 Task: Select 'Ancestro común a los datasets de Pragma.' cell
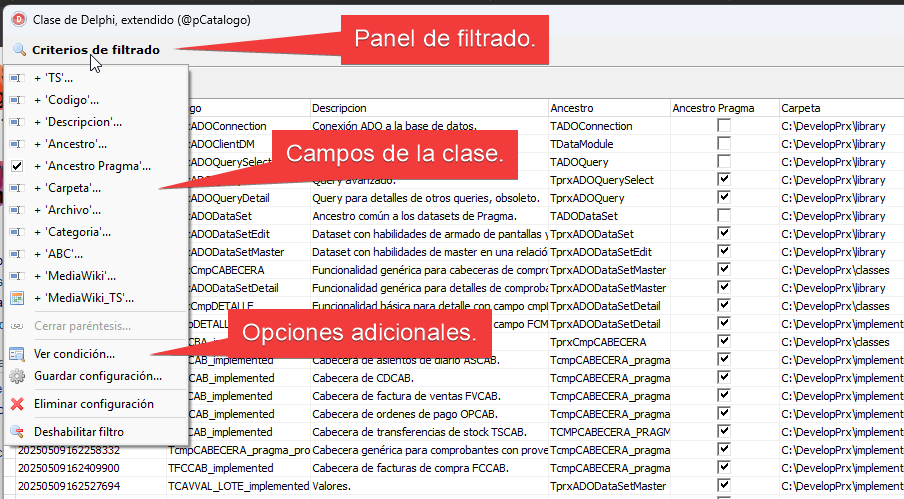click(x=430, y=216)
